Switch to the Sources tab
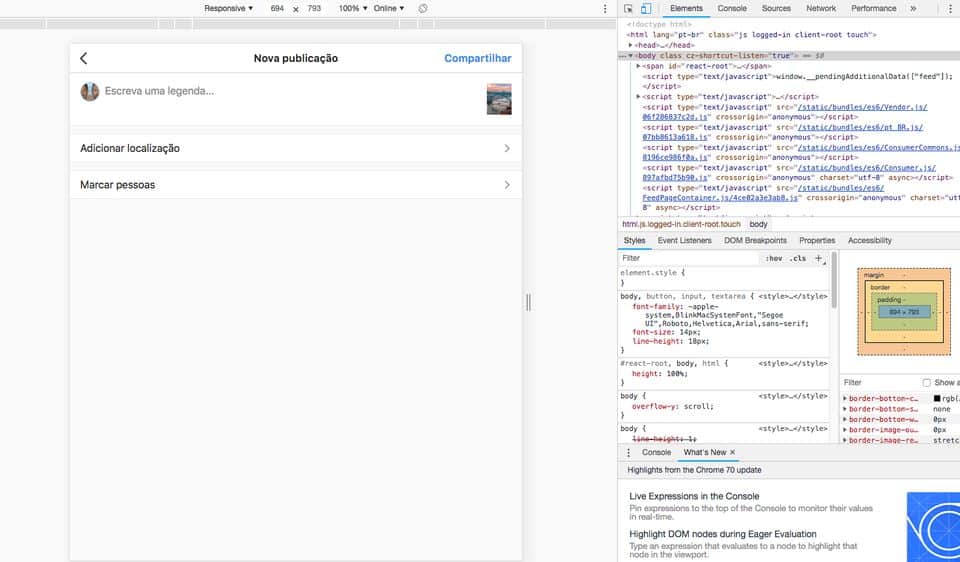This screenshot has height=562, width=960. [776, 9]
